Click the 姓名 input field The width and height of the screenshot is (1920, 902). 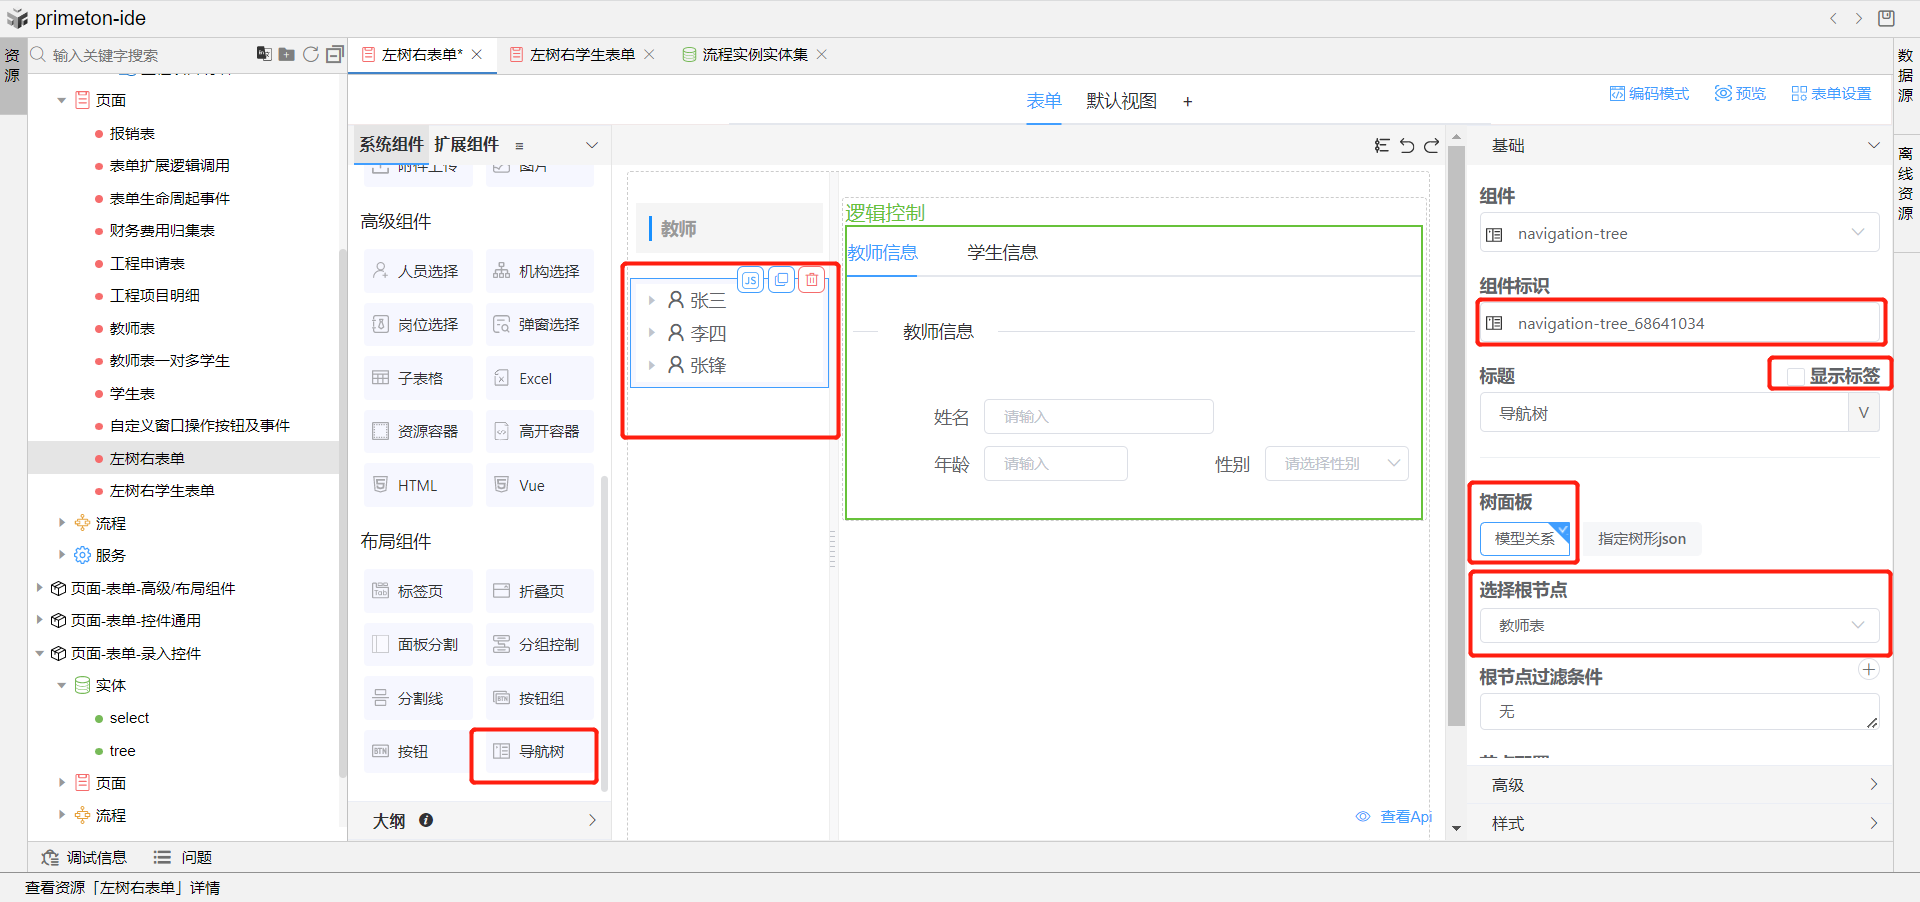[1098, 417]
